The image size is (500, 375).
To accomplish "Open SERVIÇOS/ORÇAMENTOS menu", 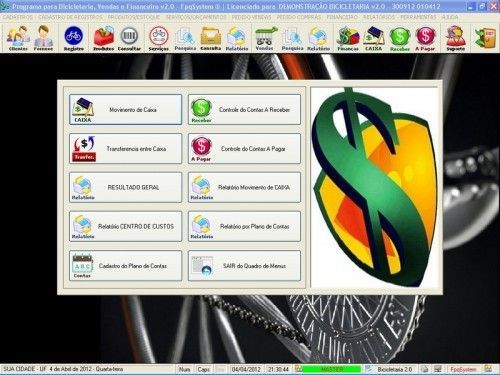I will [x=196, y=17].
